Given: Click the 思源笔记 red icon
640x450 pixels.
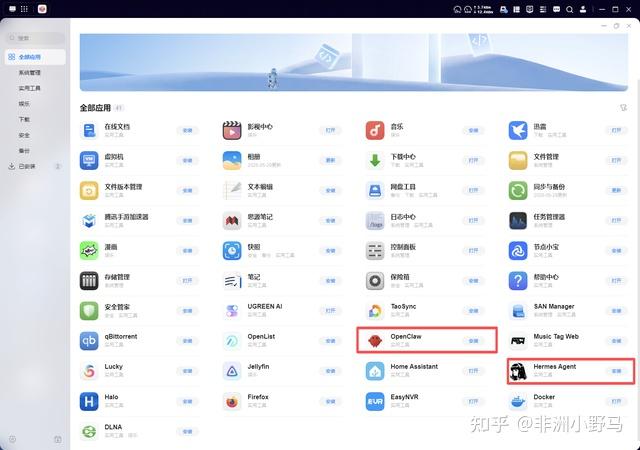Looking at the screenshot, I should point(232,221).
